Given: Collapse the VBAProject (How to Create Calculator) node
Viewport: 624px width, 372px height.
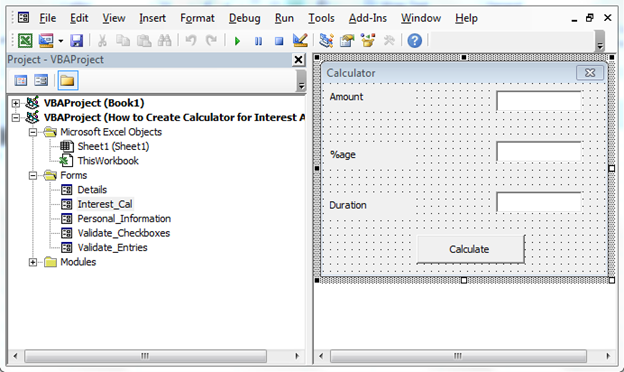Looking at the screenshot, I should (15, 118).
